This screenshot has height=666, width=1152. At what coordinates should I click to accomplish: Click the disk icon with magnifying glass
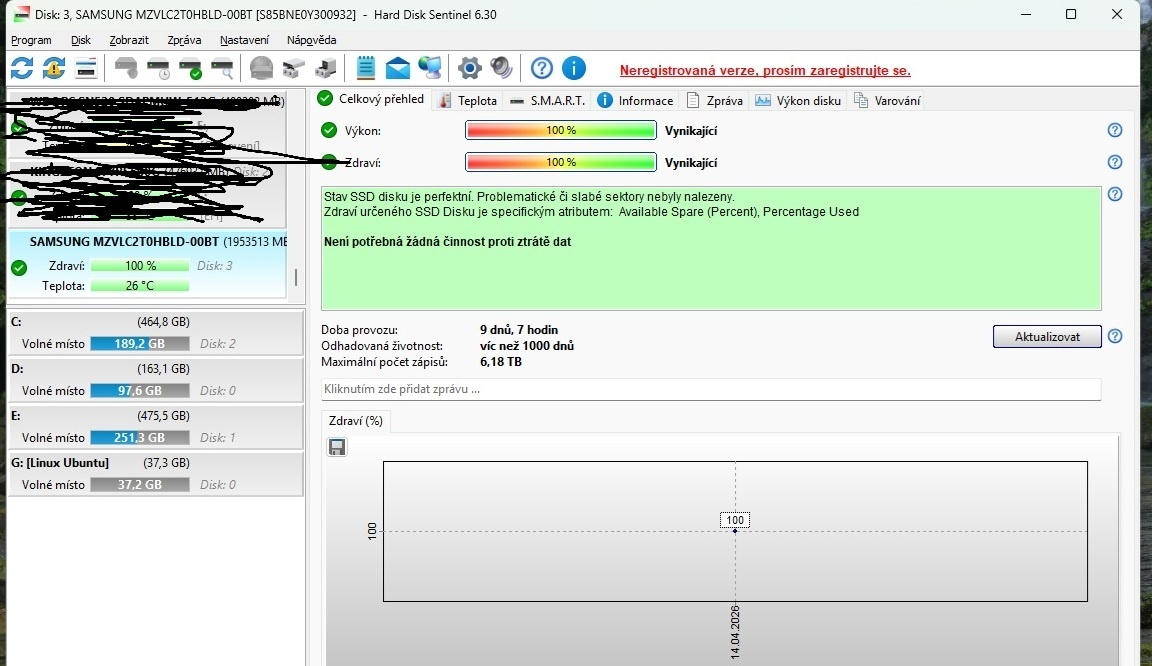[x=222, y=68]
